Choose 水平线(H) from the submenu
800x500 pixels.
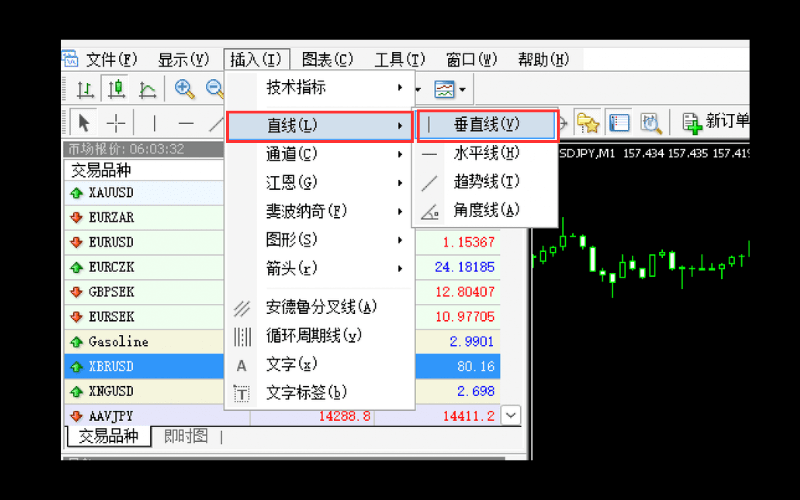click(x=485, y=153)
